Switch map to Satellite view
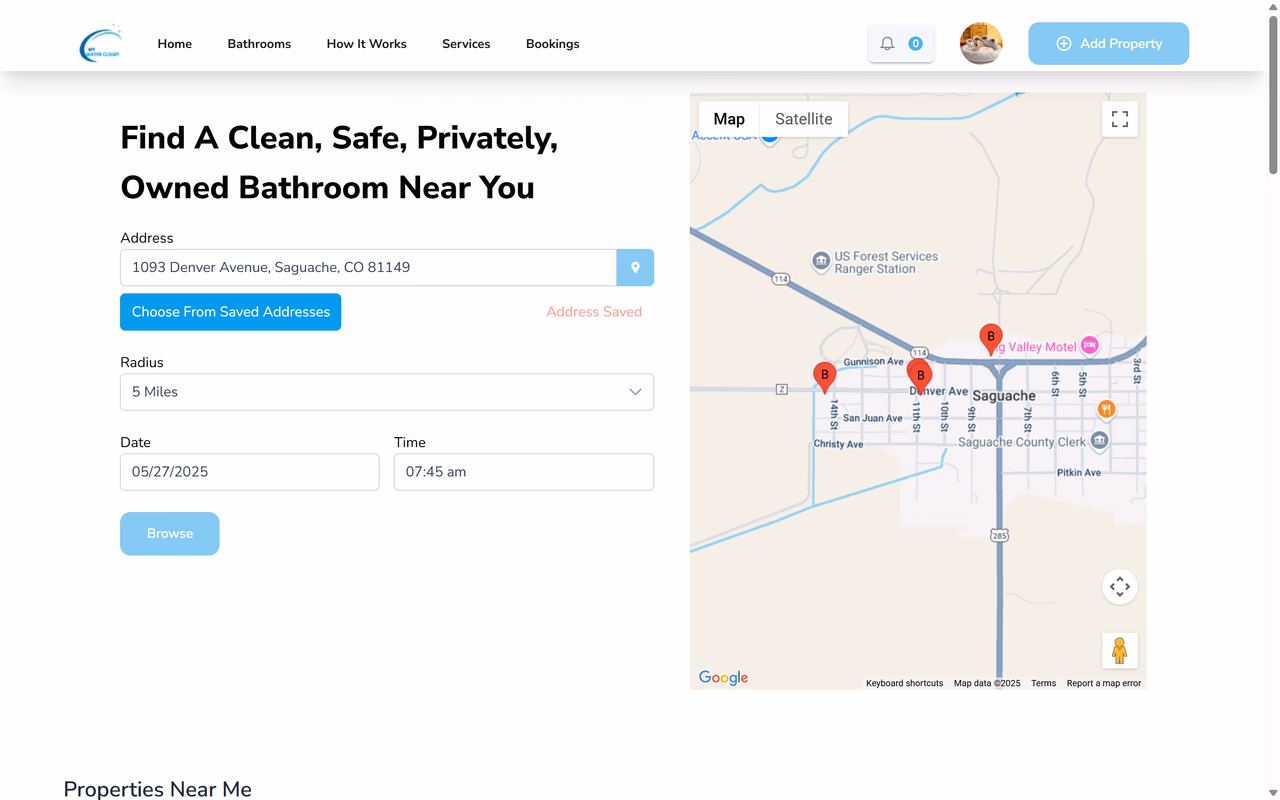 803,119
